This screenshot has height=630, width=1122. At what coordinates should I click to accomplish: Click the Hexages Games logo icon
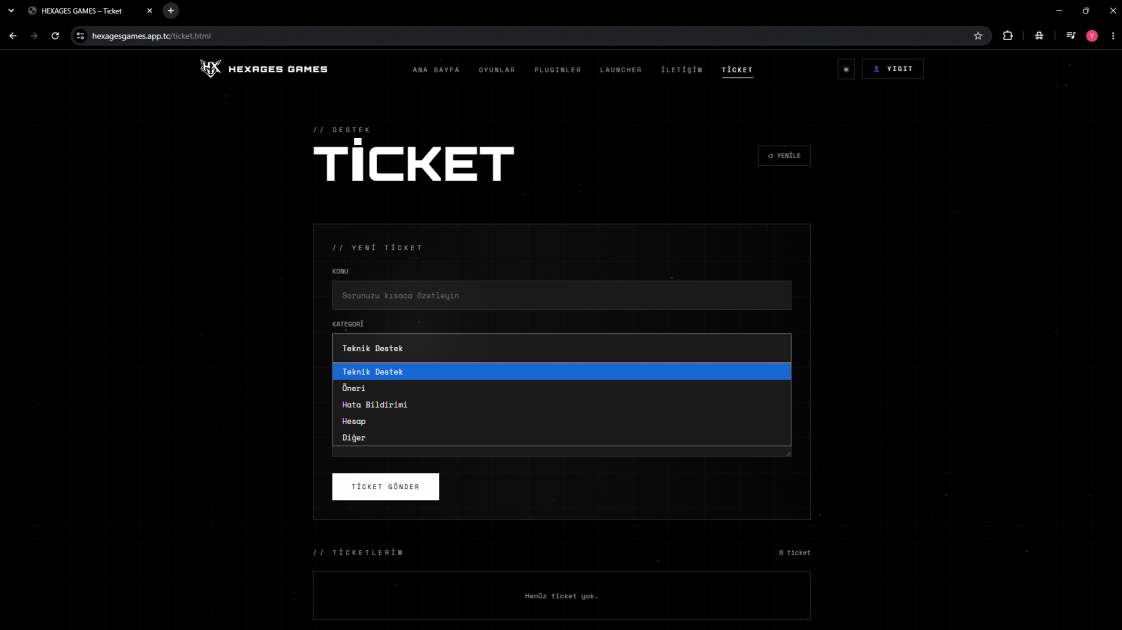(210, 69)
